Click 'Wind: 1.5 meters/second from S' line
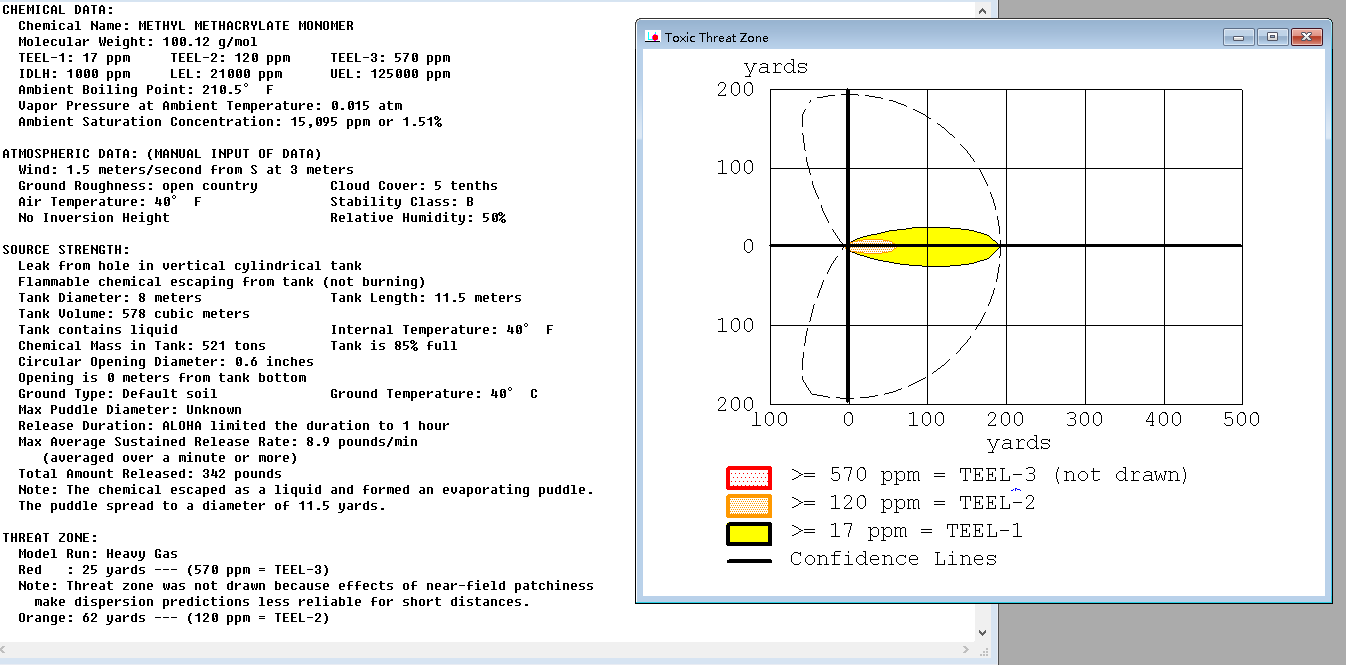This screenshot has height=665, width=1346. 186,170
